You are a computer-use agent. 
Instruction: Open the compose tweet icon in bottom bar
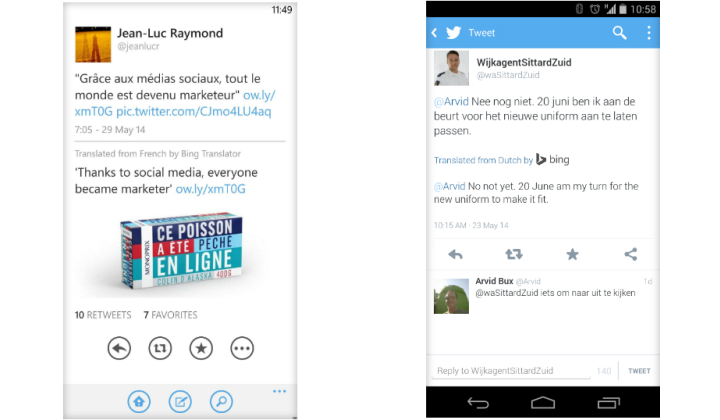click(180, 402)
